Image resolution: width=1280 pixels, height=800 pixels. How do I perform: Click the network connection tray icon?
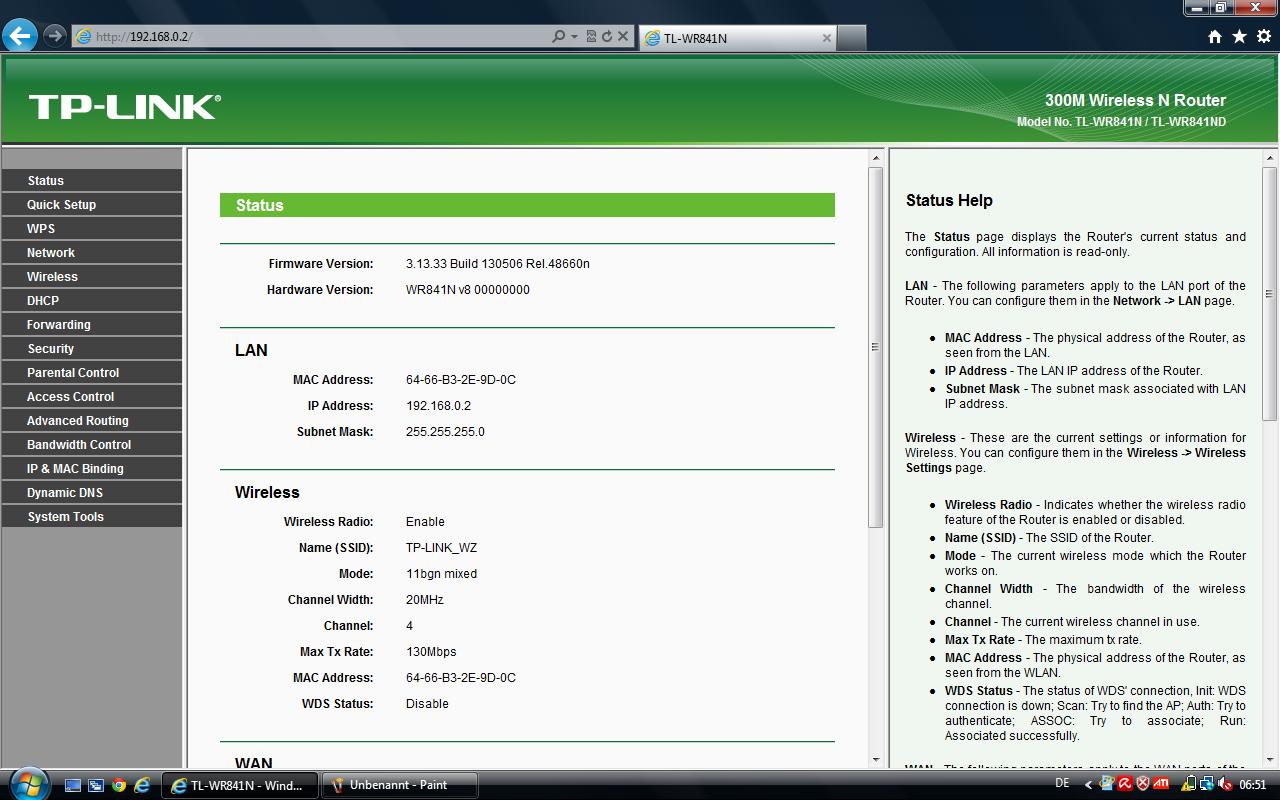tap(1207, 783)
